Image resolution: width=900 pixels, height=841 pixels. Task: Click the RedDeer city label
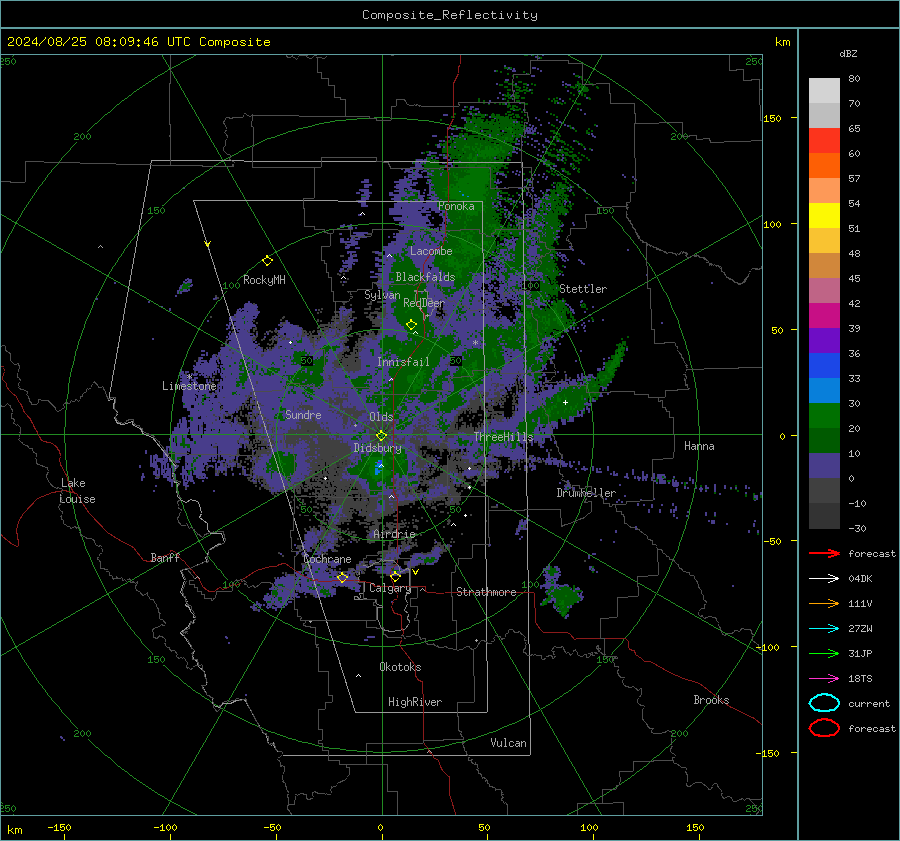pyautogui.click(x=424, y=303)
